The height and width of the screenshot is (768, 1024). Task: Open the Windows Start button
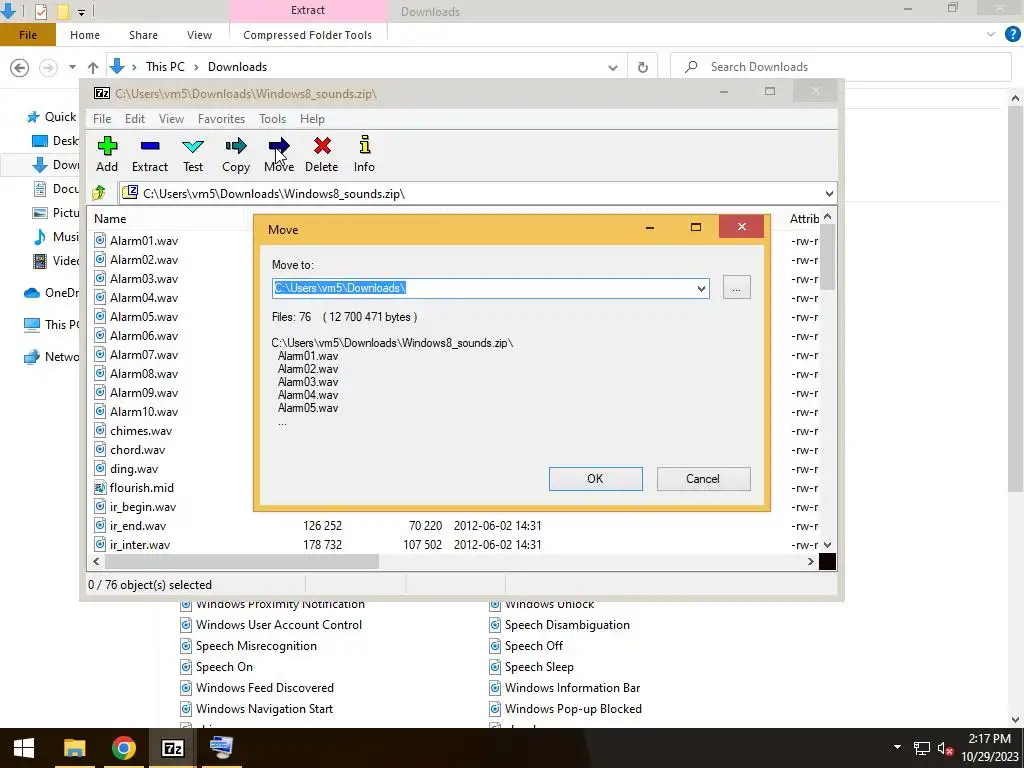[24, 748]
